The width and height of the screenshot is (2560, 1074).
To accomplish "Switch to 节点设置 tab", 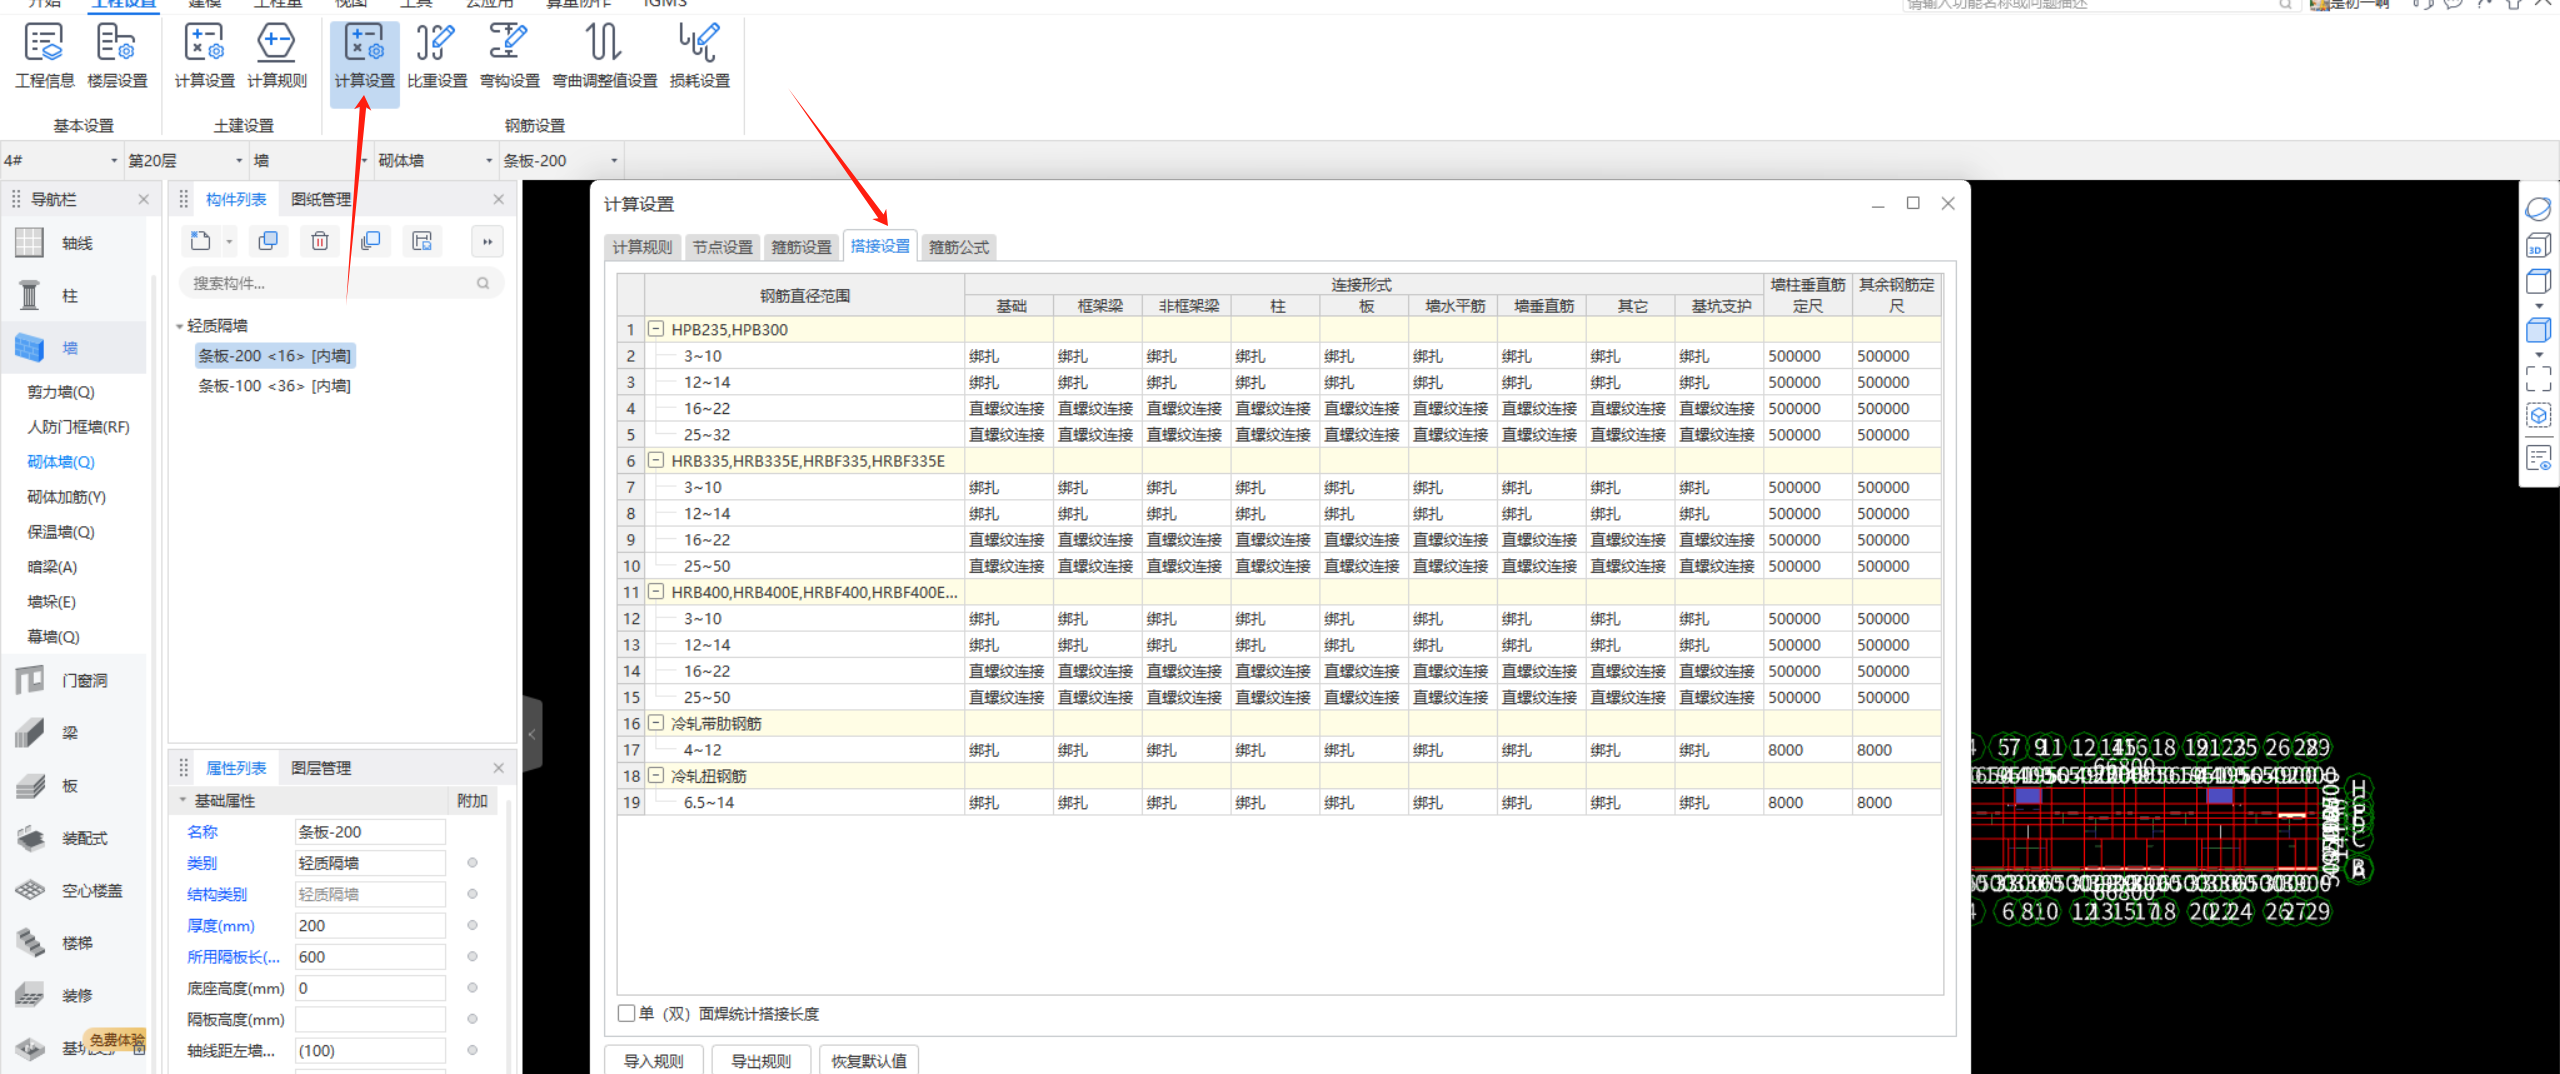I will [x=722, y=247].
